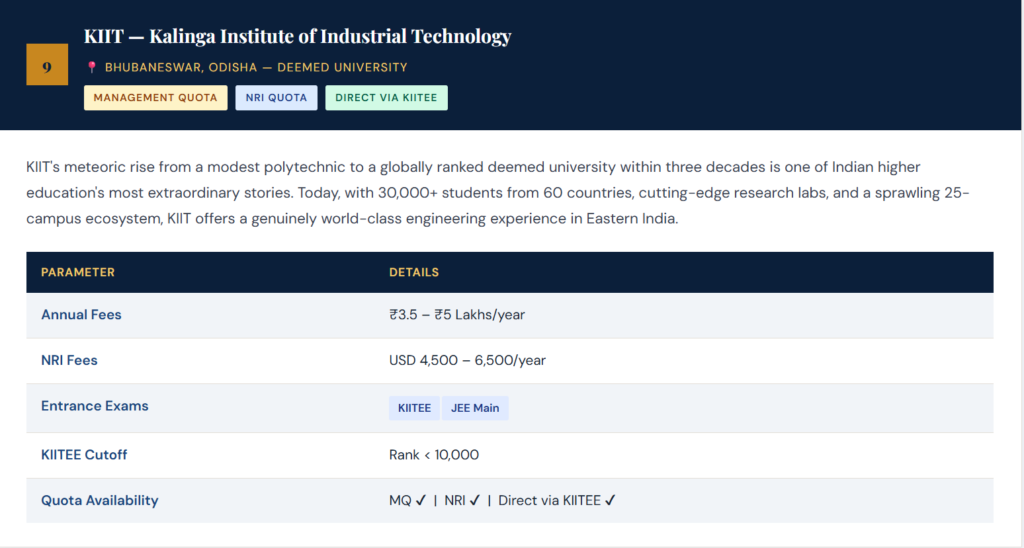Click the KIIT Kalinga Institute heading
Screen dimensions: 1024x548
[x=297, y=36]
